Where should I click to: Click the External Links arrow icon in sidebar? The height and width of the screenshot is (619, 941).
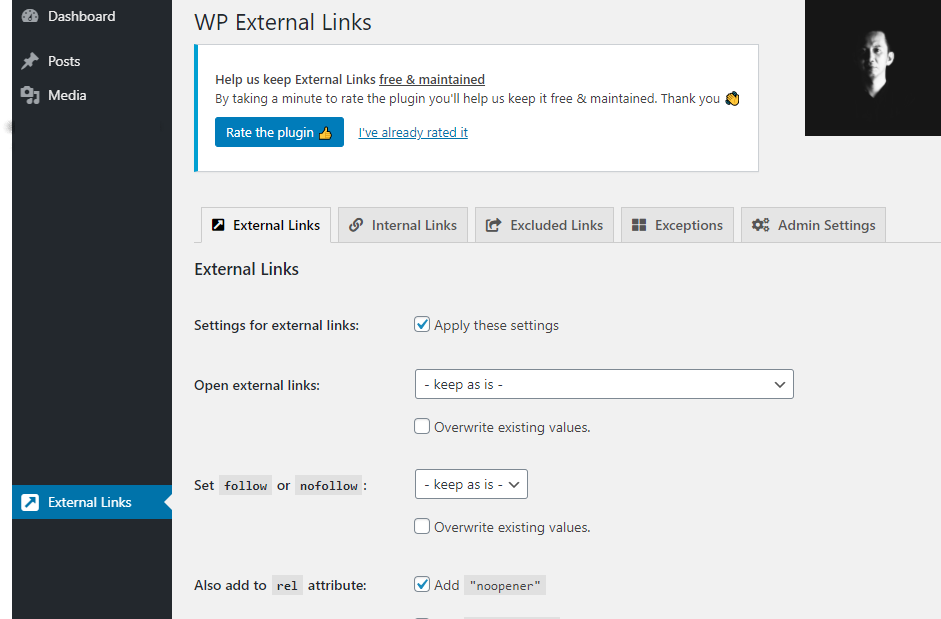pyautogui.click(x=30, y=502)
